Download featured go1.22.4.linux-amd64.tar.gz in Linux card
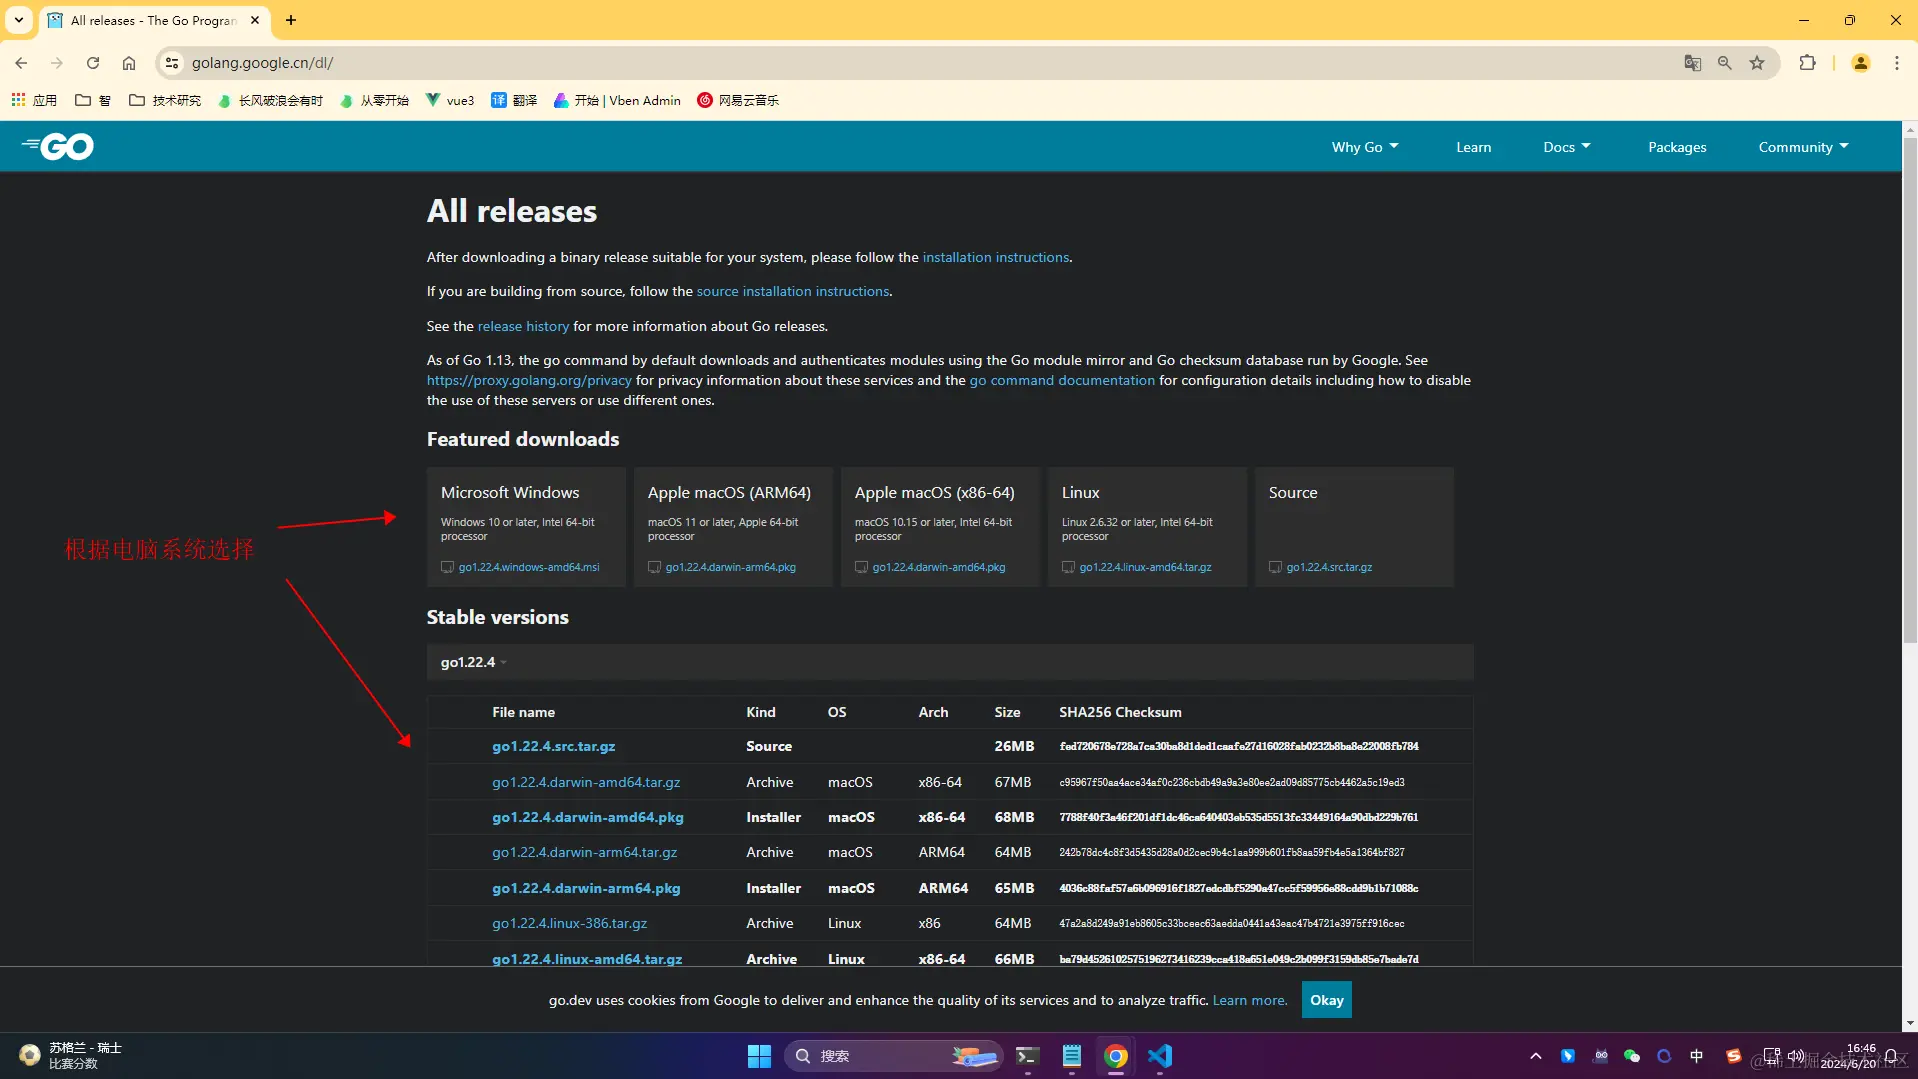 click(x=1145, y=567)
